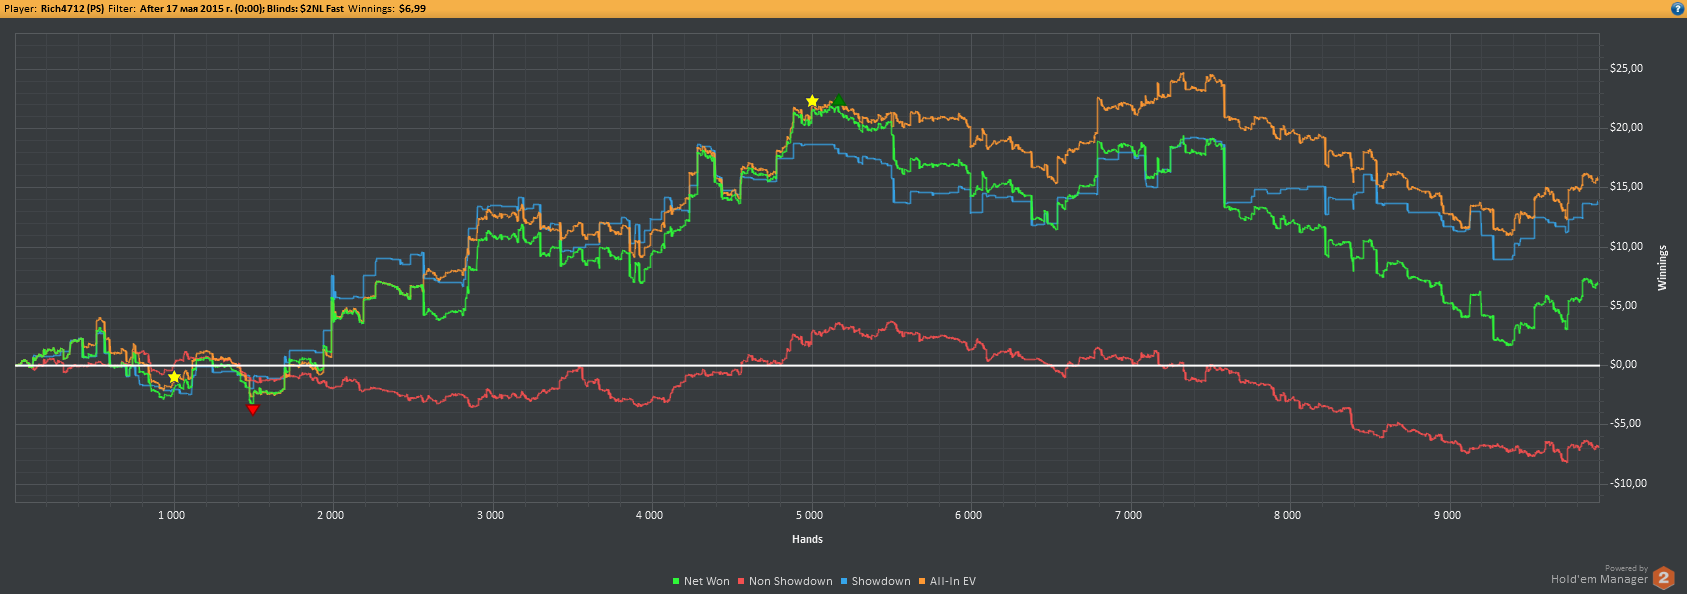The image size is (1687, 594).
Task: Click the Hold'em Manager 2 logo badge
Action: (x=1663, y=578)
